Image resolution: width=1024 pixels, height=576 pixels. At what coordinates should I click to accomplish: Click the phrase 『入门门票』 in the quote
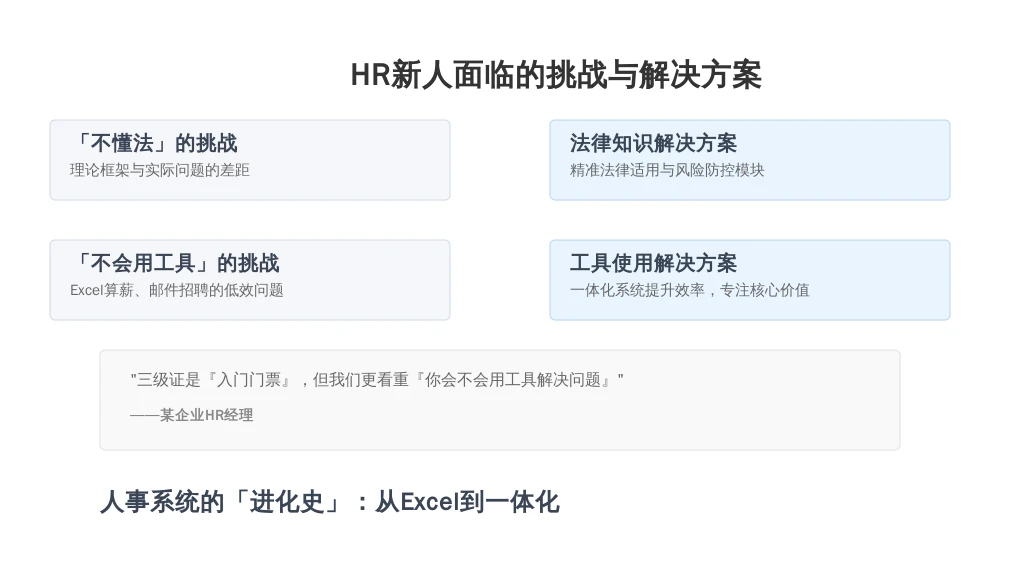[x=249, y=380]
